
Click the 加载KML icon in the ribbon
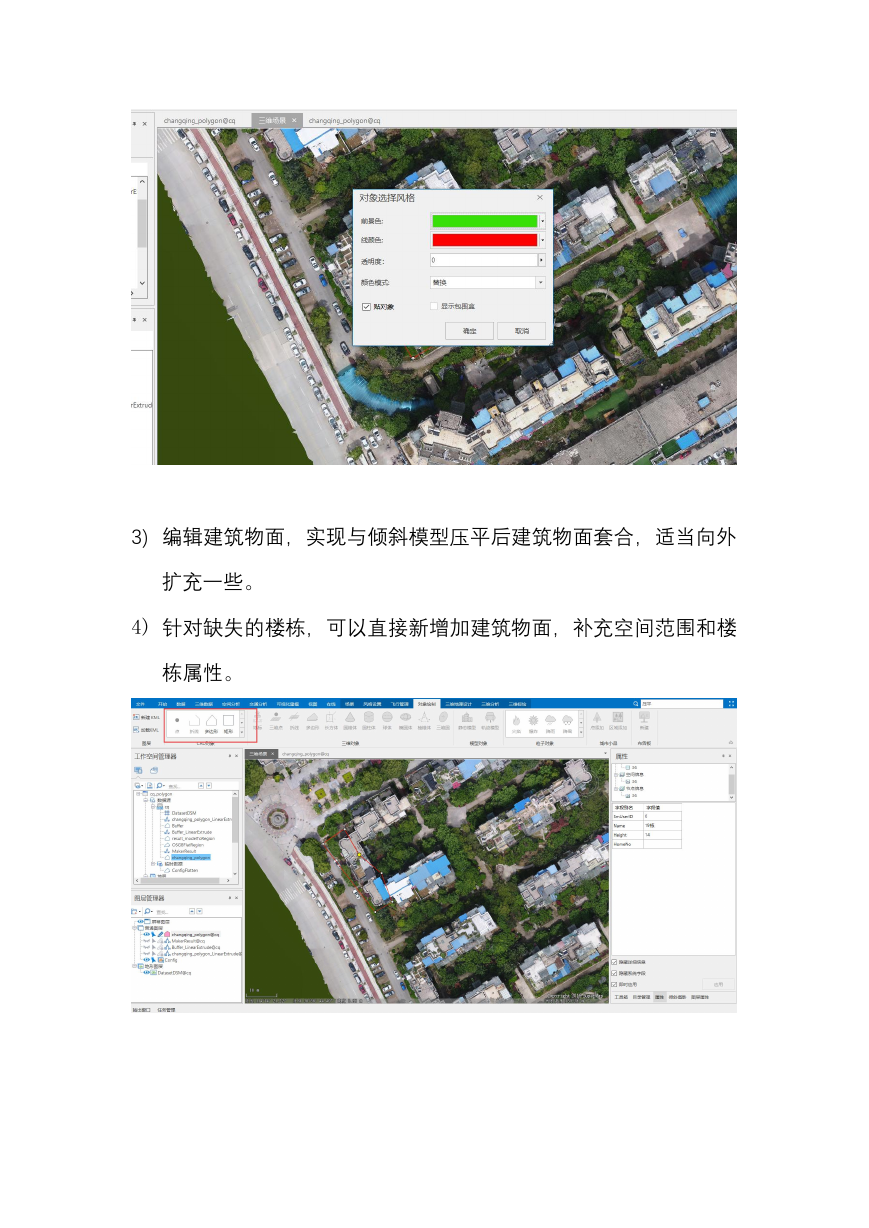137,729
